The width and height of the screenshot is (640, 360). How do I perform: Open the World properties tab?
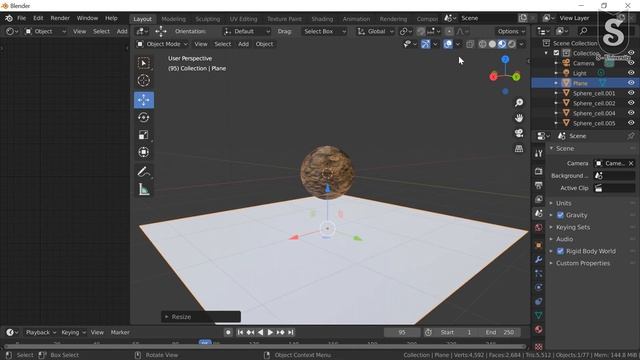(x=538, y=228)
